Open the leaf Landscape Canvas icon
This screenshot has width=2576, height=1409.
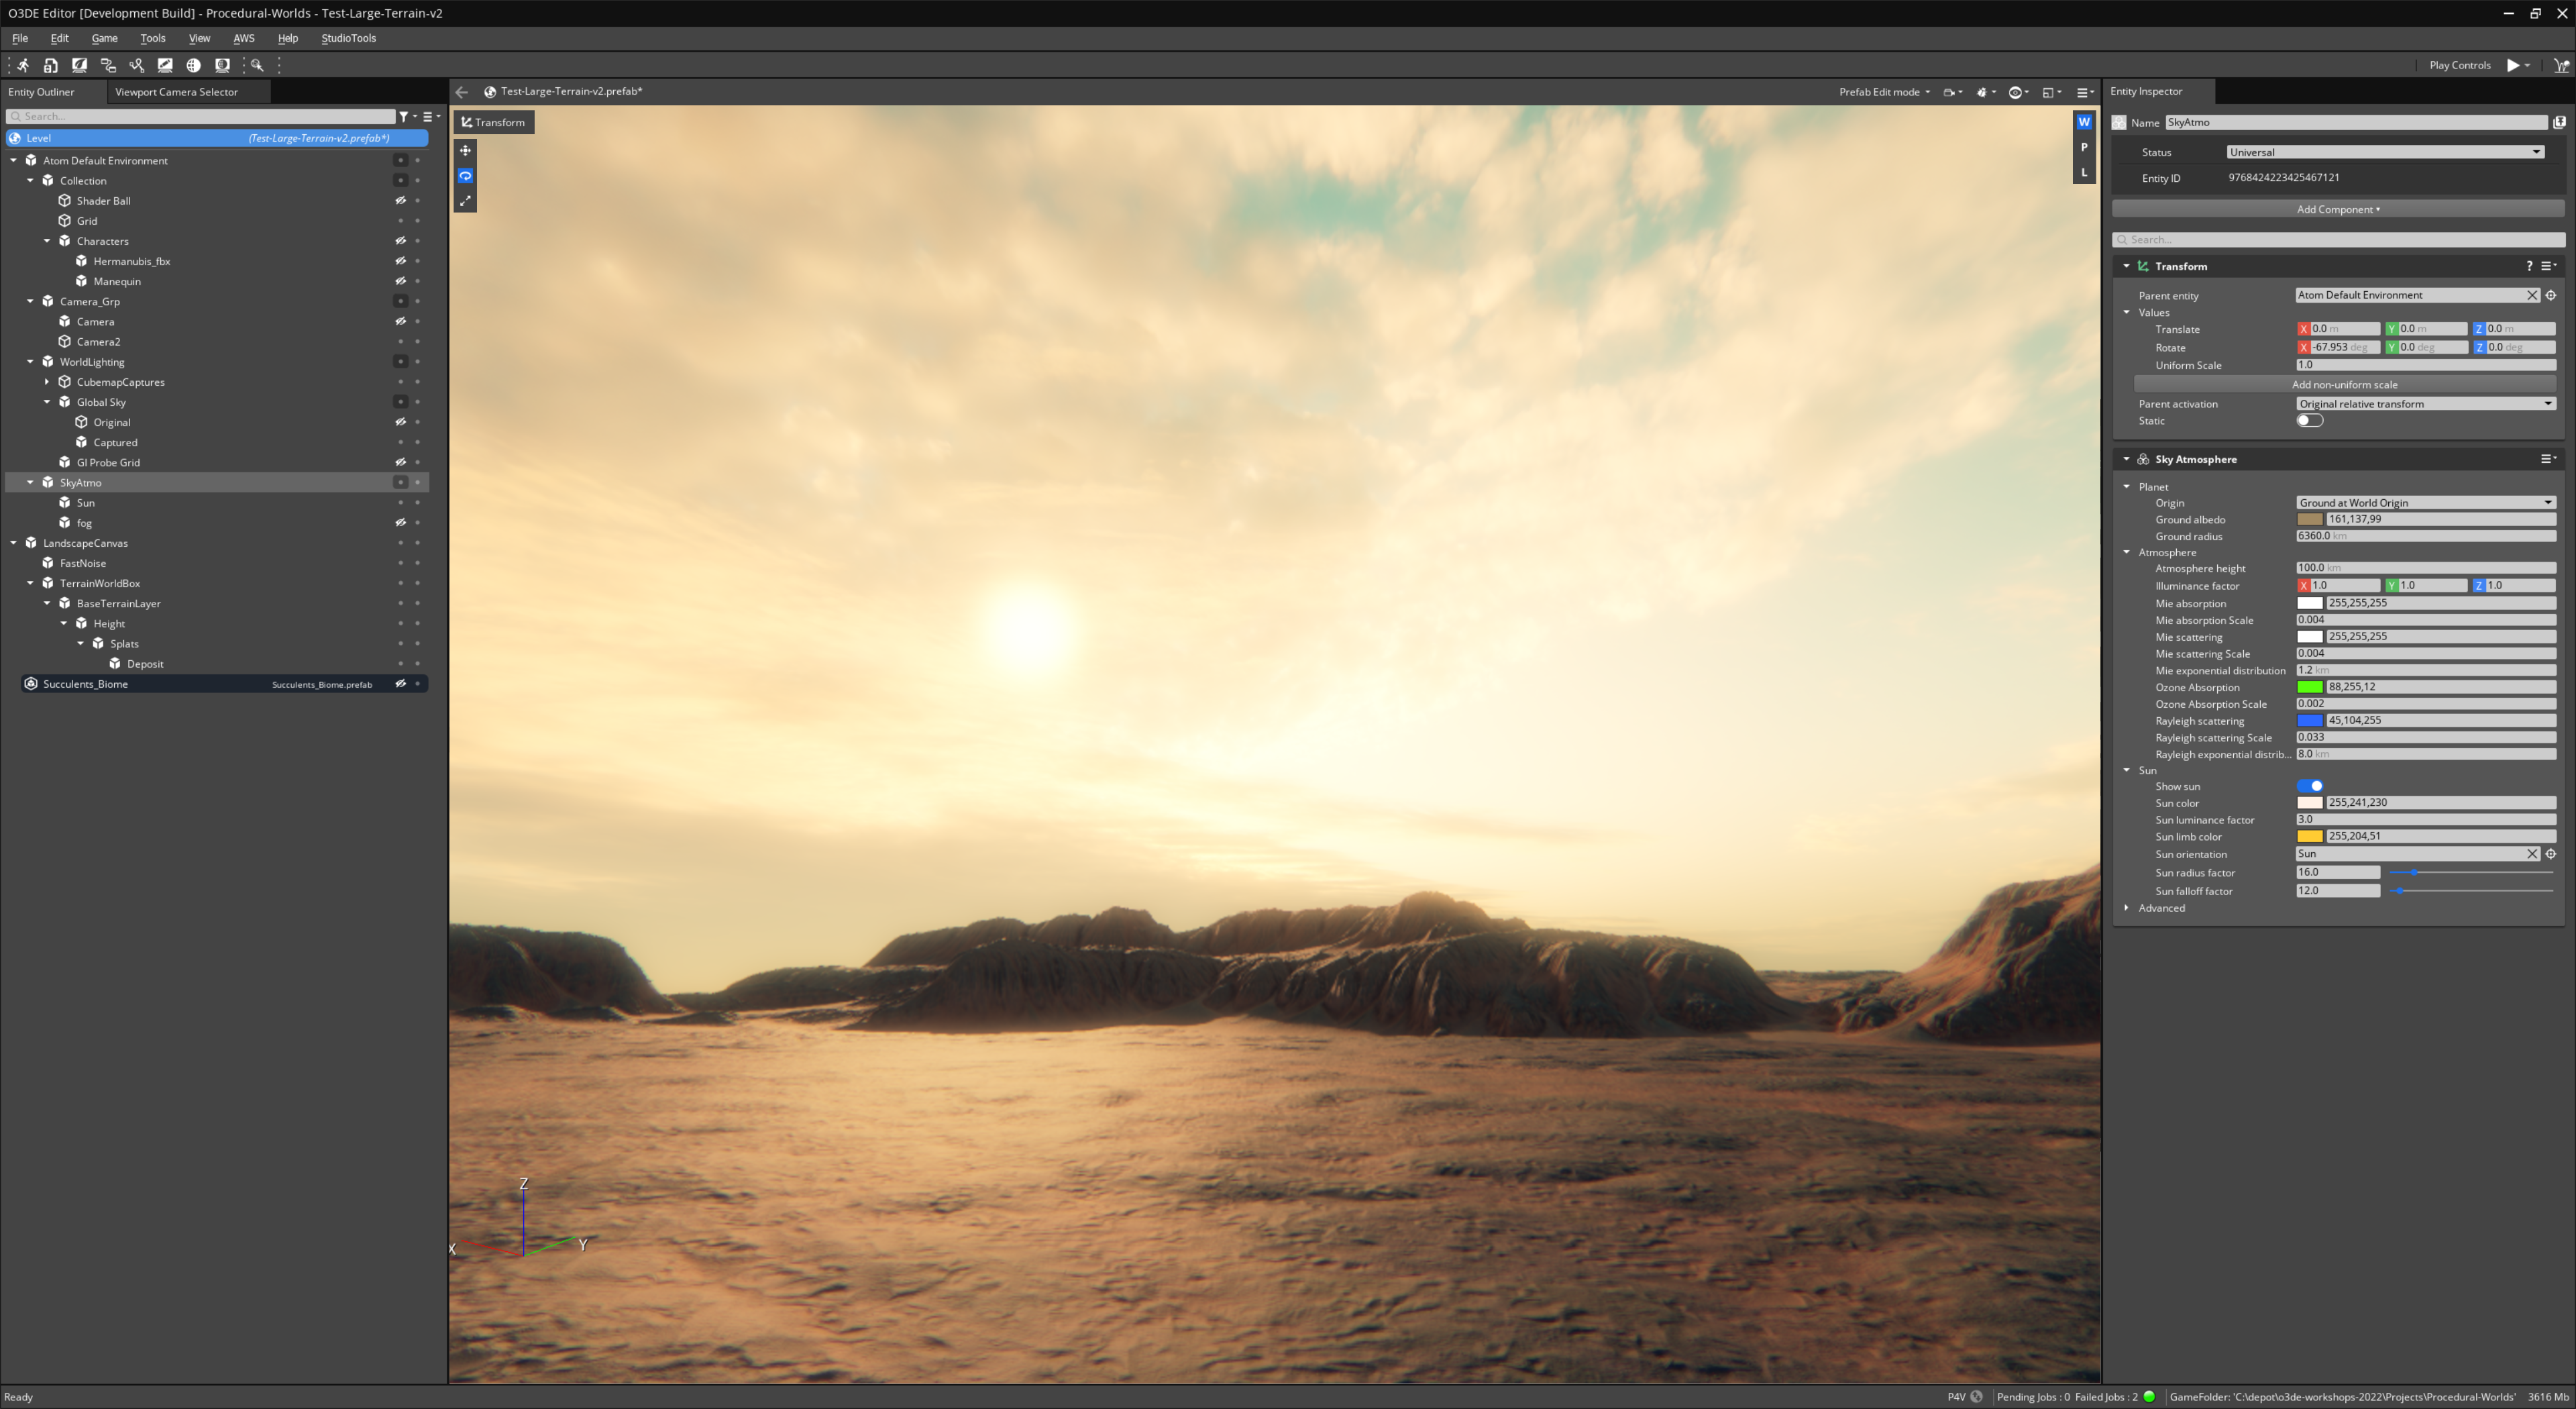click(79, 65)
